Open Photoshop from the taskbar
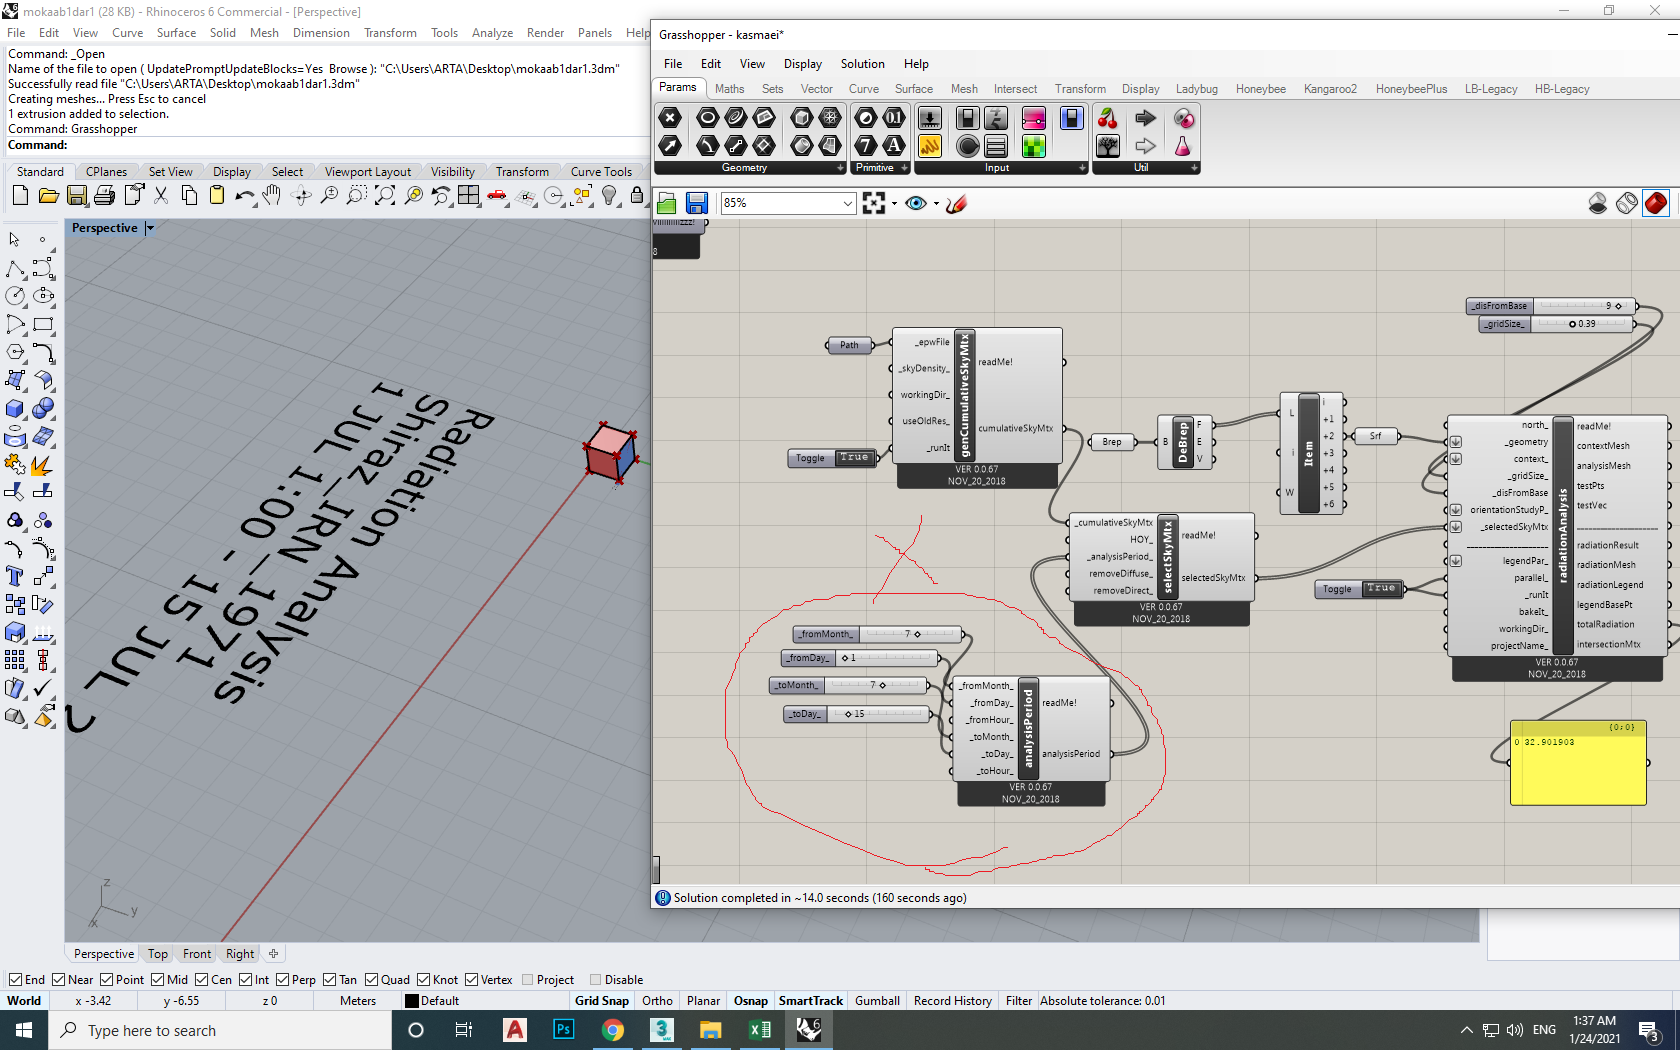The image size is (1680, 1050). click(x=563, y=1030)
